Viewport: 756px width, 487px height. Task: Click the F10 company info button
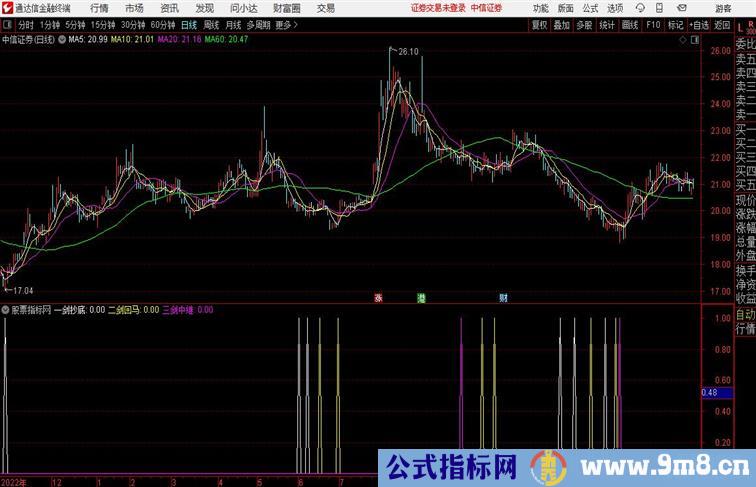(x=653, y=25)
